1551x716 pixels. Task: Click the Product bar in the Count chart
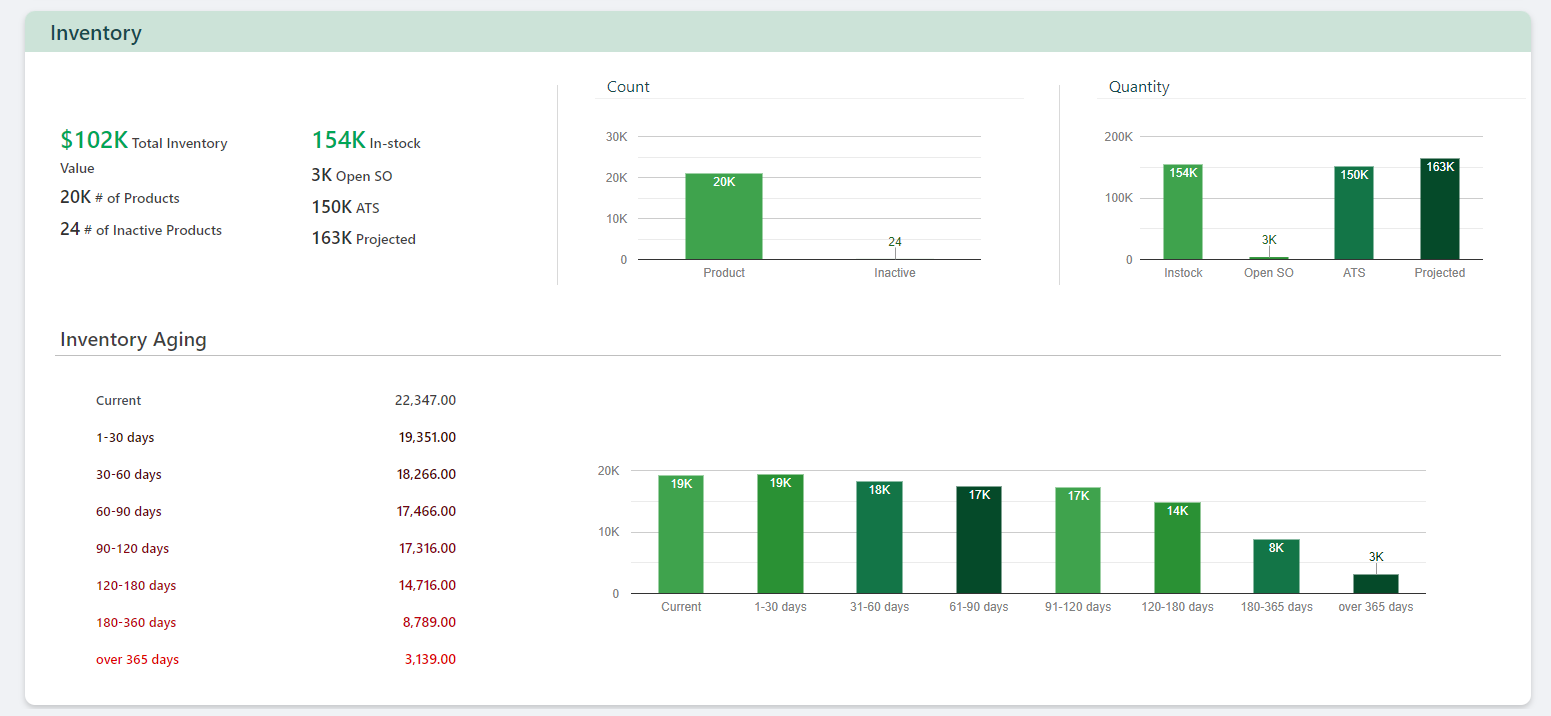(x=723, y=215)
